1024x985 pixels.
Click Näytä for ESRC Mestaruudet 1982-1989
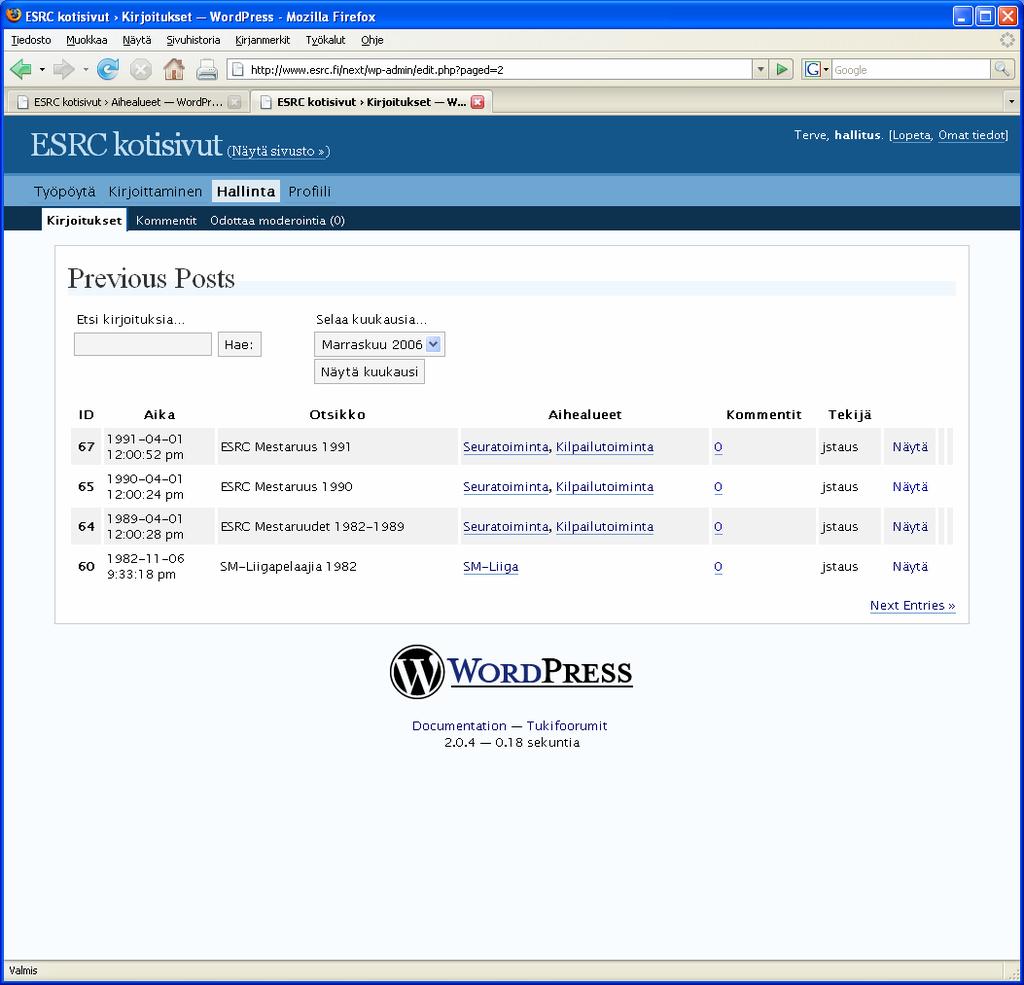[x=910, y=526]
